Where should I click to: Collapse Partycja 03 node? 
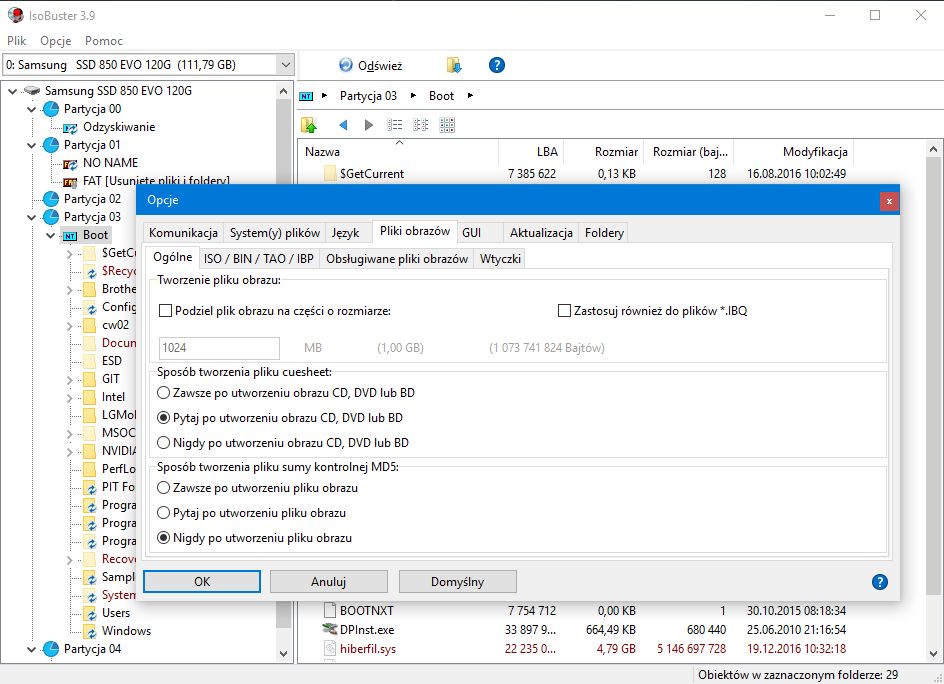coord(32,217)
